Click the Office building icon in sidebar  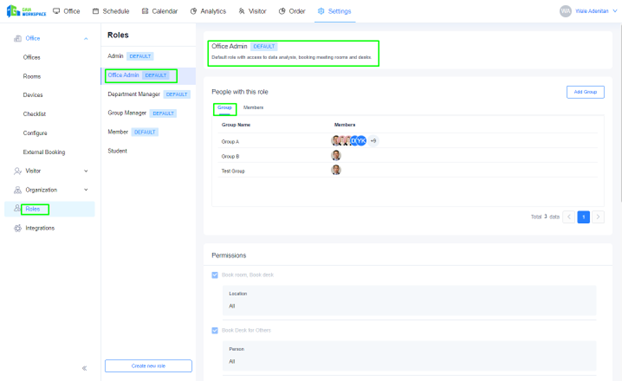coord(17,38)
